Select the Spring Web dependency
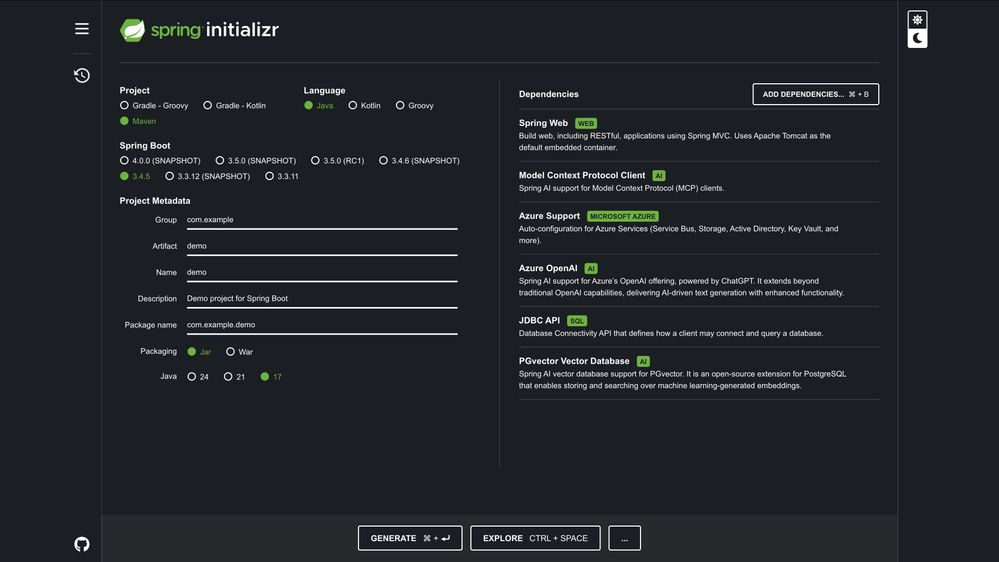Viewport: 999px width, 562px height. tap(698, 135)
